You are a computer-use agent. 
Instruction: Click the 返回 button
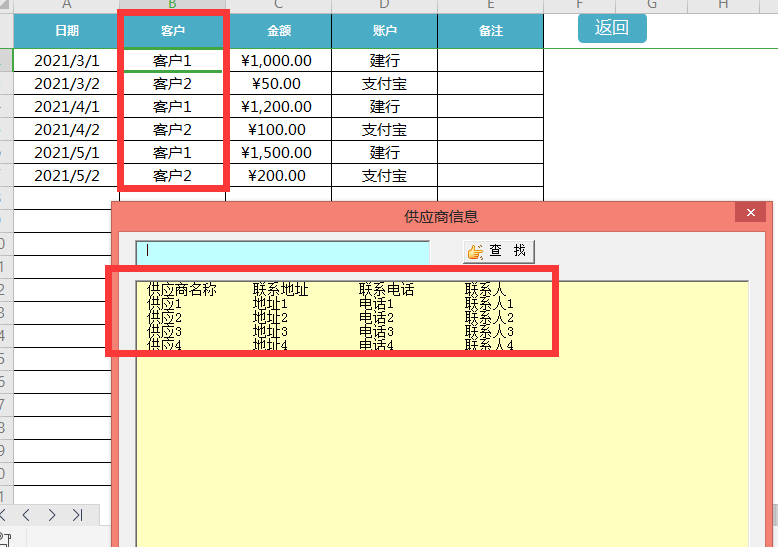click(x=612, y=28)
